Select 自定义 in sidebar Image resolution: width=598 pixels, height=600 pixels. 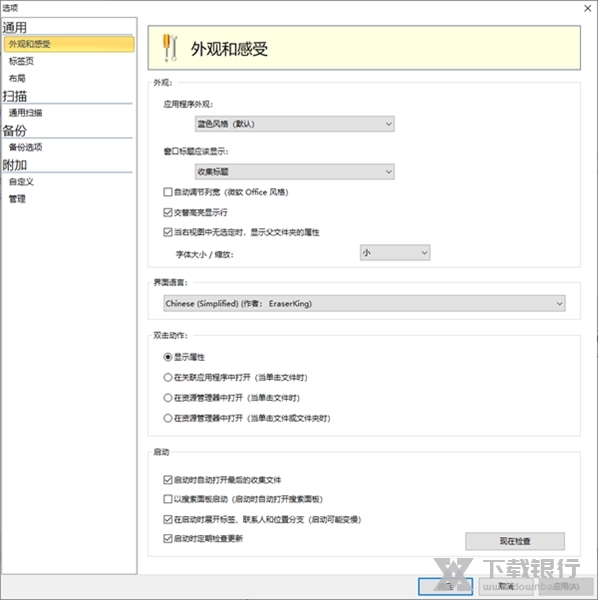coord(21,182)
